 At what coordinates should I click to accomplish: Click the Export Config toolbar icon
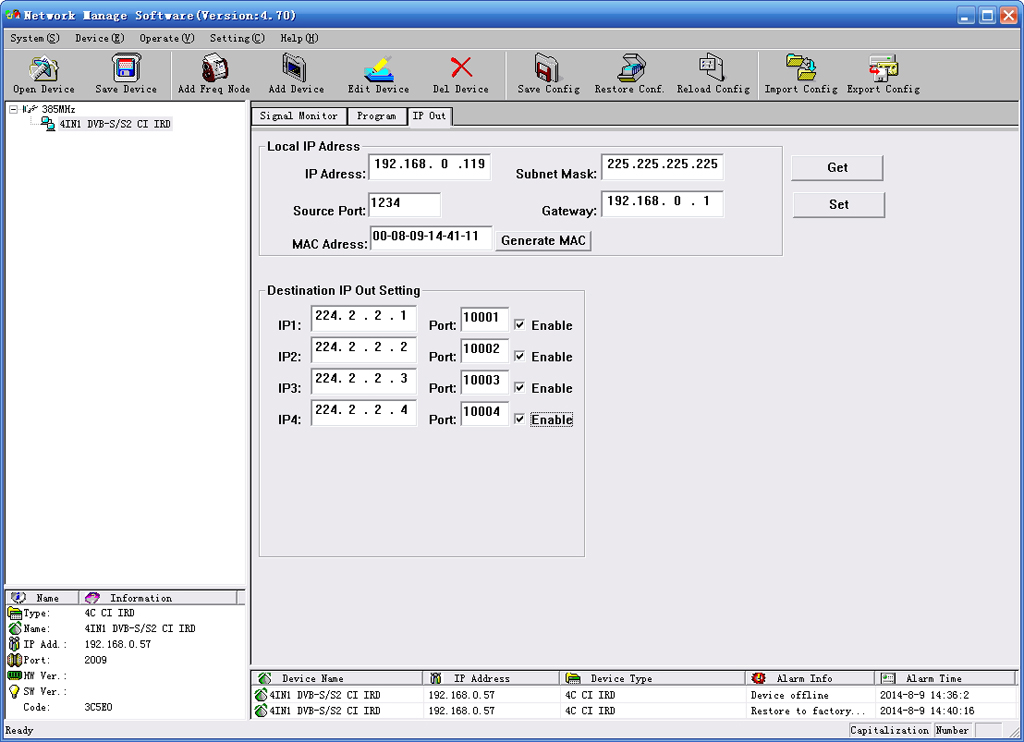(x=884, y=68)
